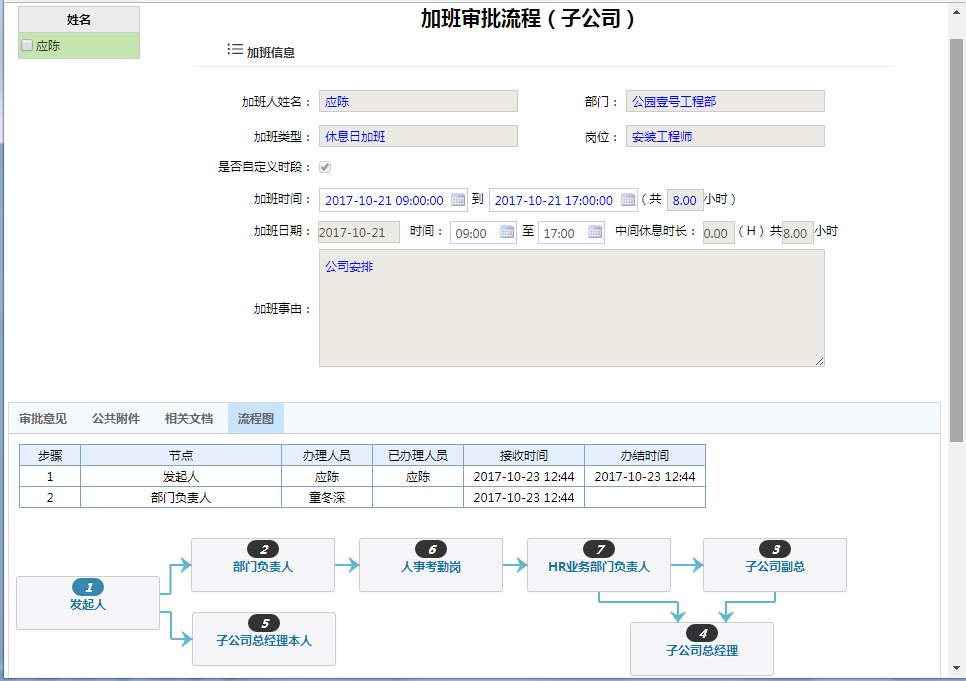The image size is (966, 681).
Task: Toggle the 是否自定义时段 checkbox
Action: tap(325, 168)
